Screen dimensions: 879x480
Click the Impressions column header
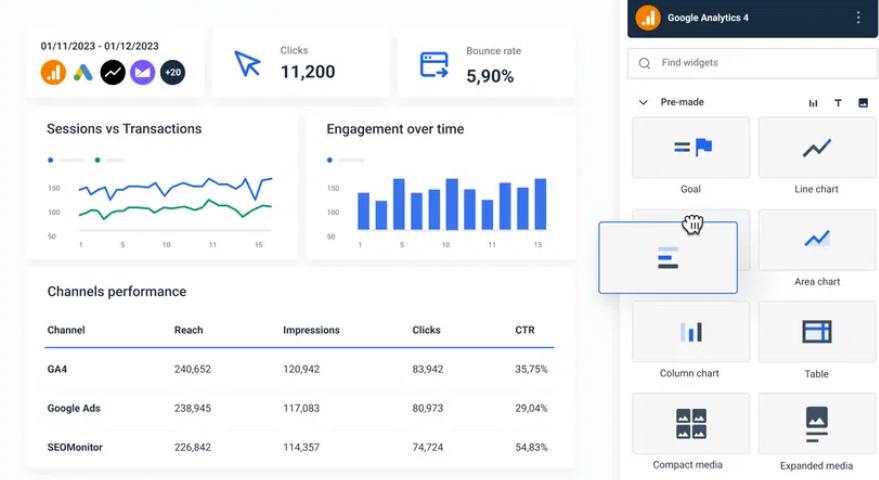311,330
